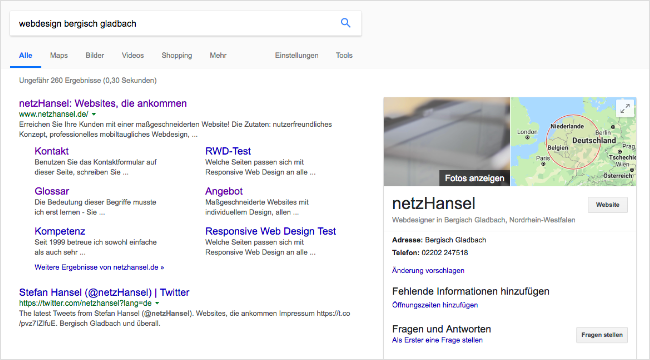The height and width of the screenshot is (360, 650).
Task: Click the Fotos anzeigen photo overlay
Action: (x=474, y=178)
